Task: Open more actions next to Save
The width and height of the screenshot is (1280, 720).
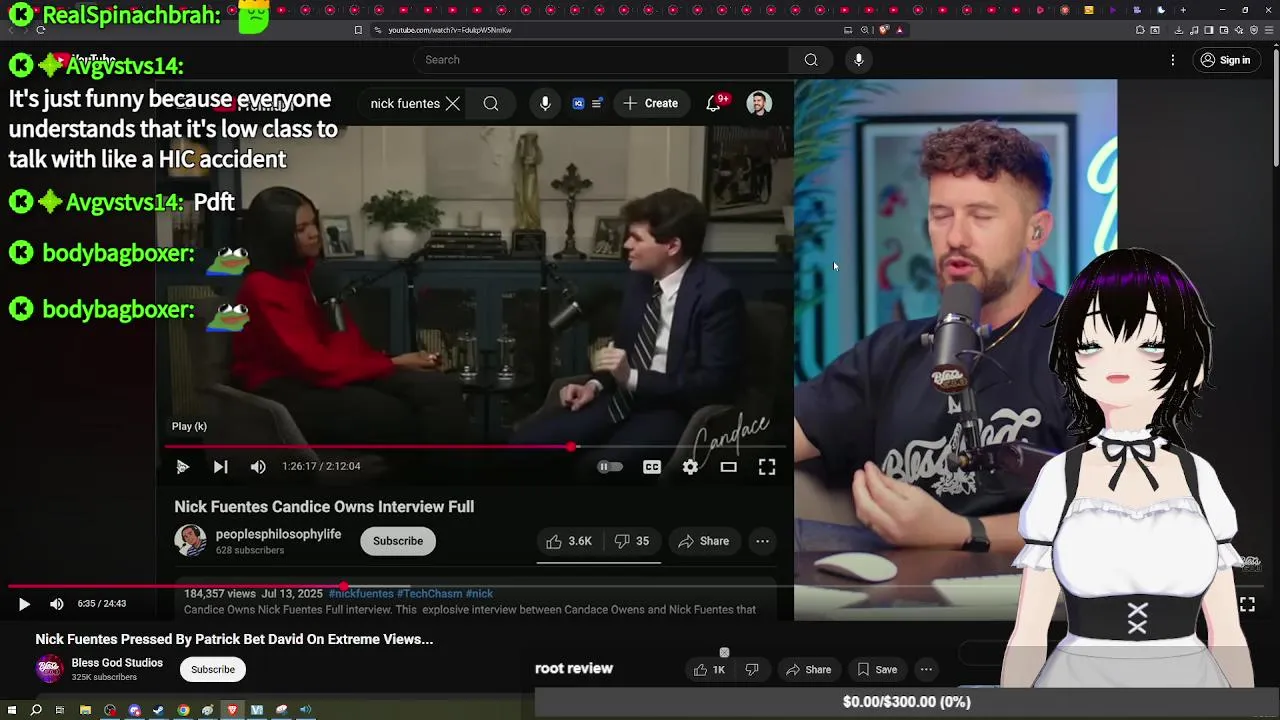Action: (926, 670)
